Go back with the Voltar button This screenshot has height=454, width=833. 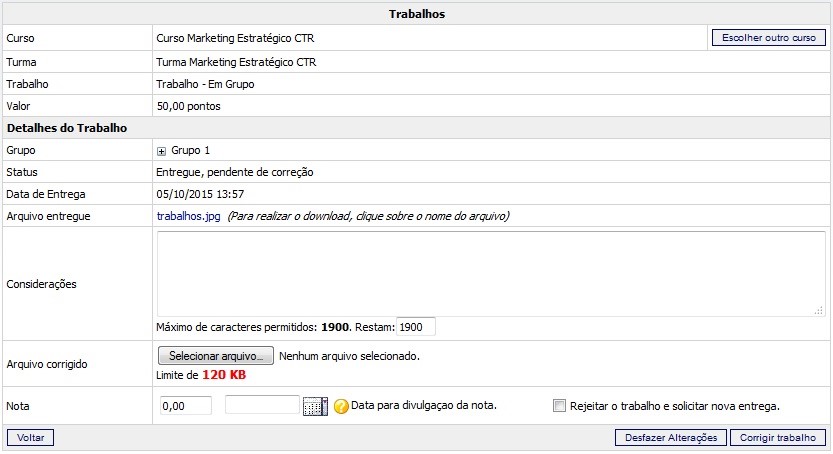[x=30, y=438]
